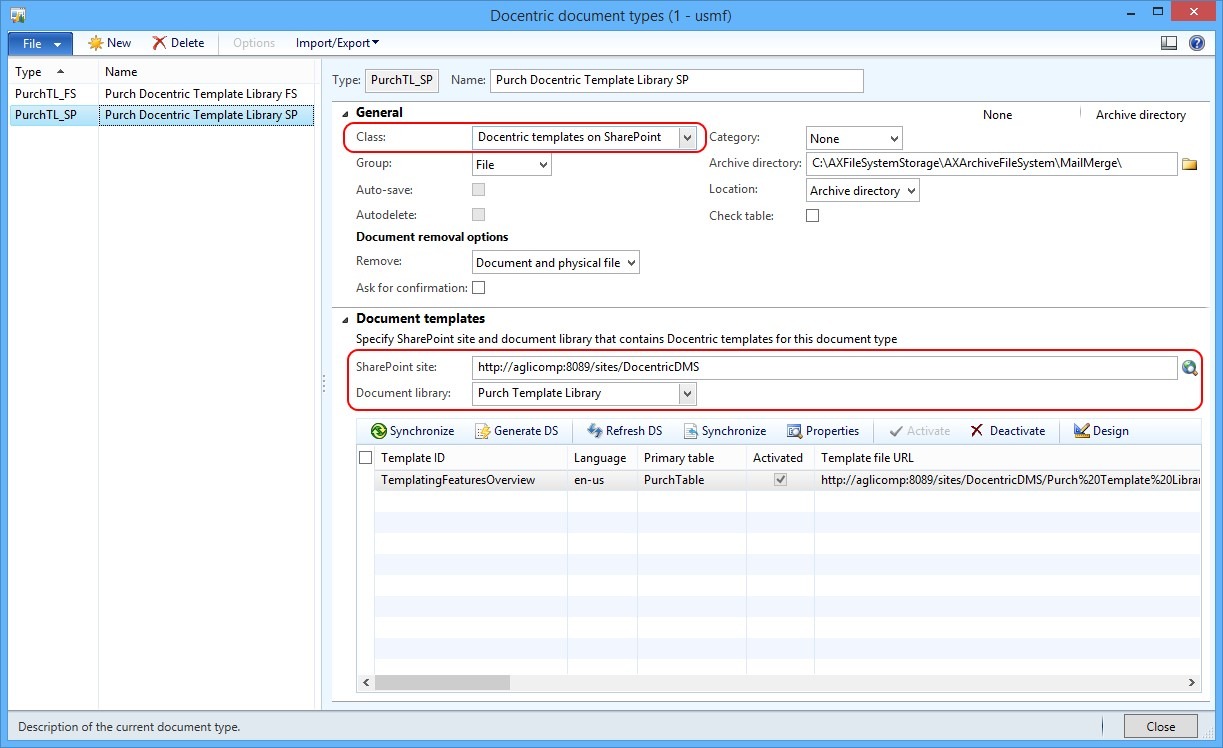Screen dimensions: 1223x748
Task: Click the application icon in title bar
Action: coord(18,15)
